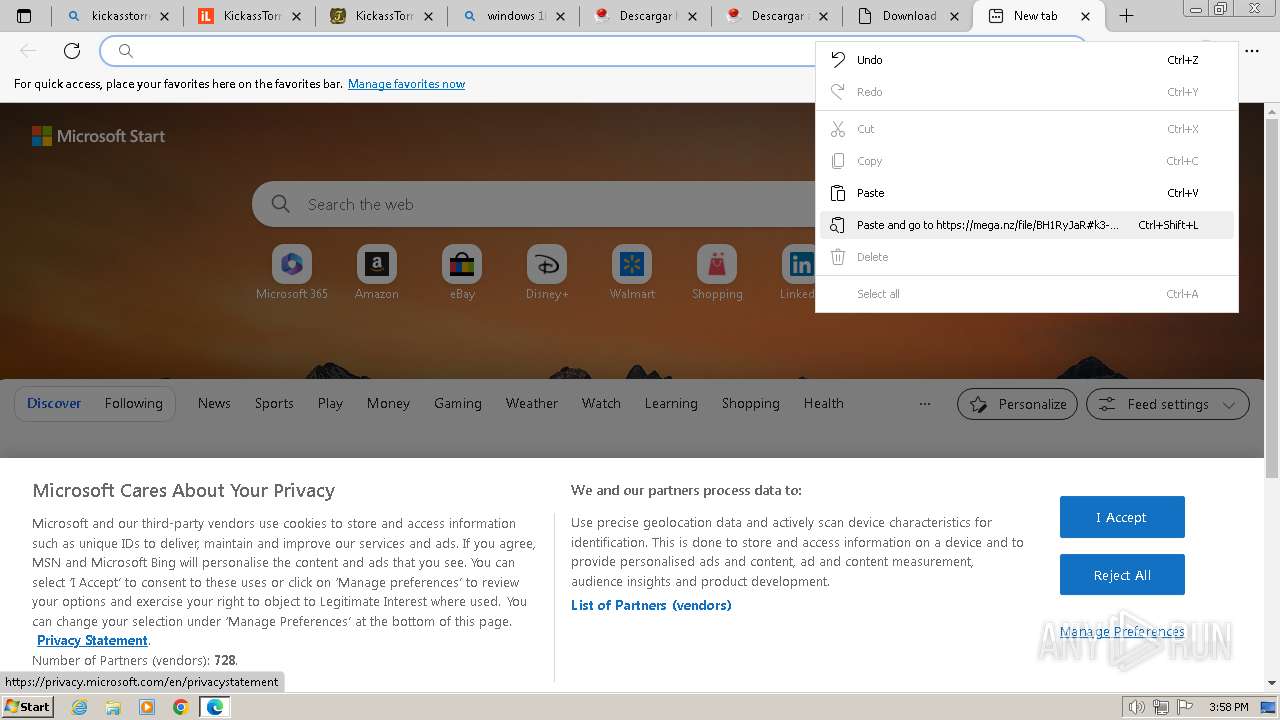Choose Paste and go to mega.nz link

click(1027, 225)
